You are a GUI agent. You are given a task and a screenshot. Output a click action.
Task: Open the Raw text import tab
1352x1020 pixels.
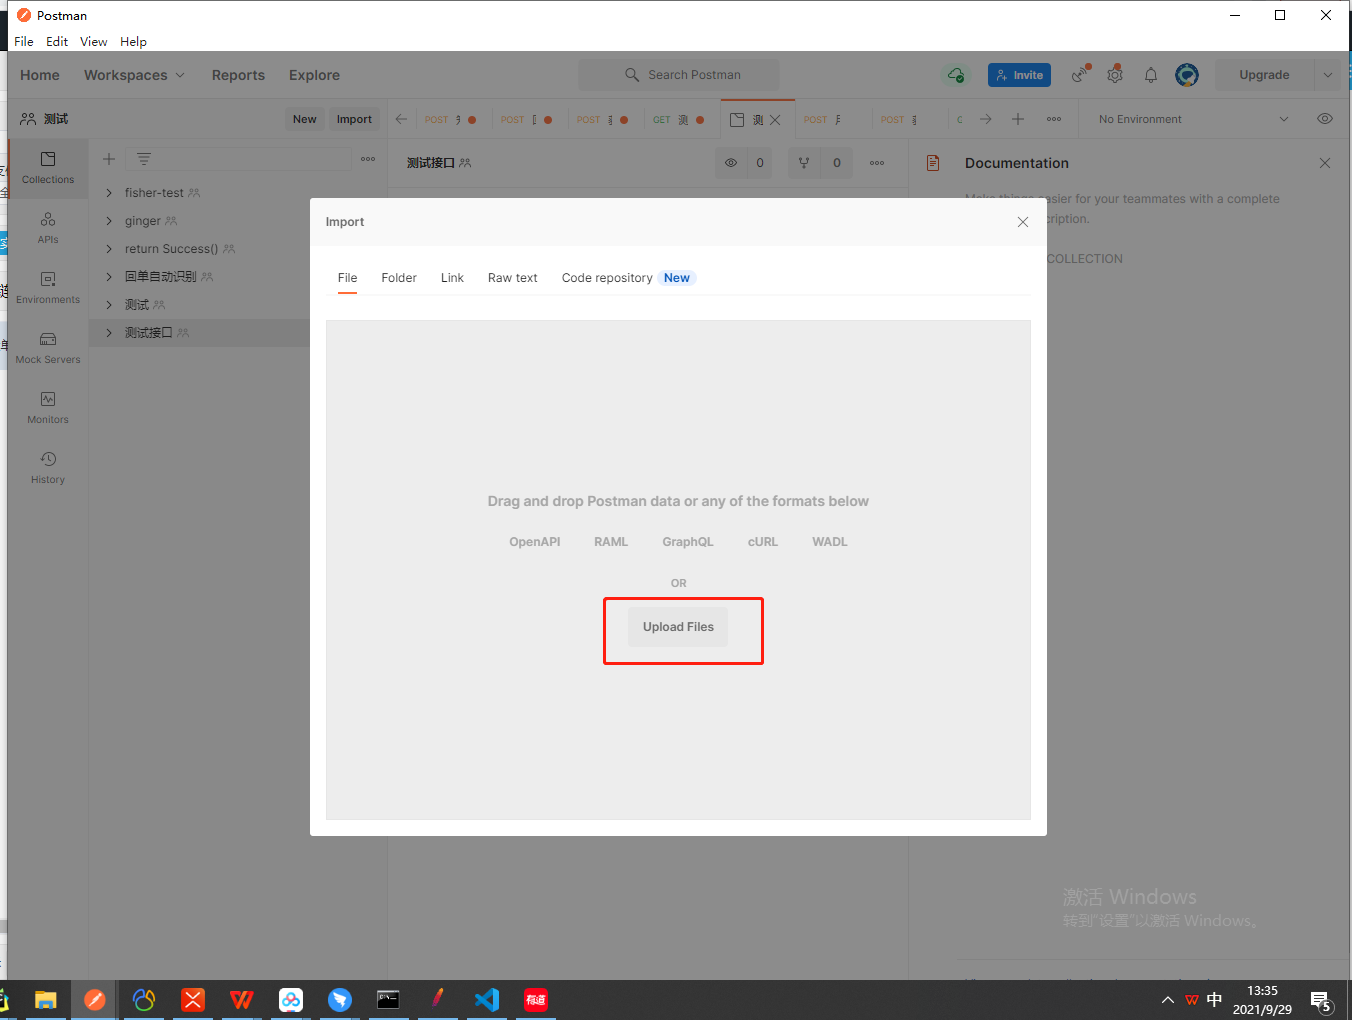pos(513,278)
